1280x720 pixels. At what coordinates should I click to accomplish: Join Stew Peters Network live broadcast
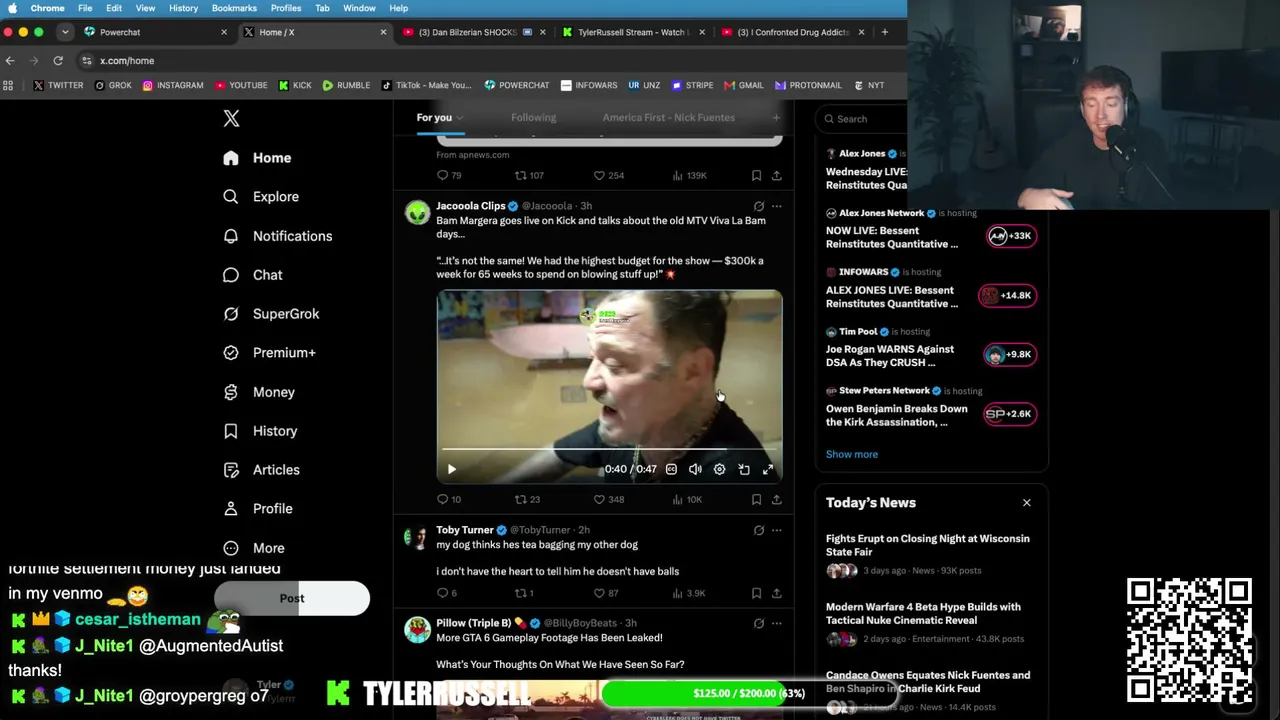pyautogui.click(x=1010, y=414)
